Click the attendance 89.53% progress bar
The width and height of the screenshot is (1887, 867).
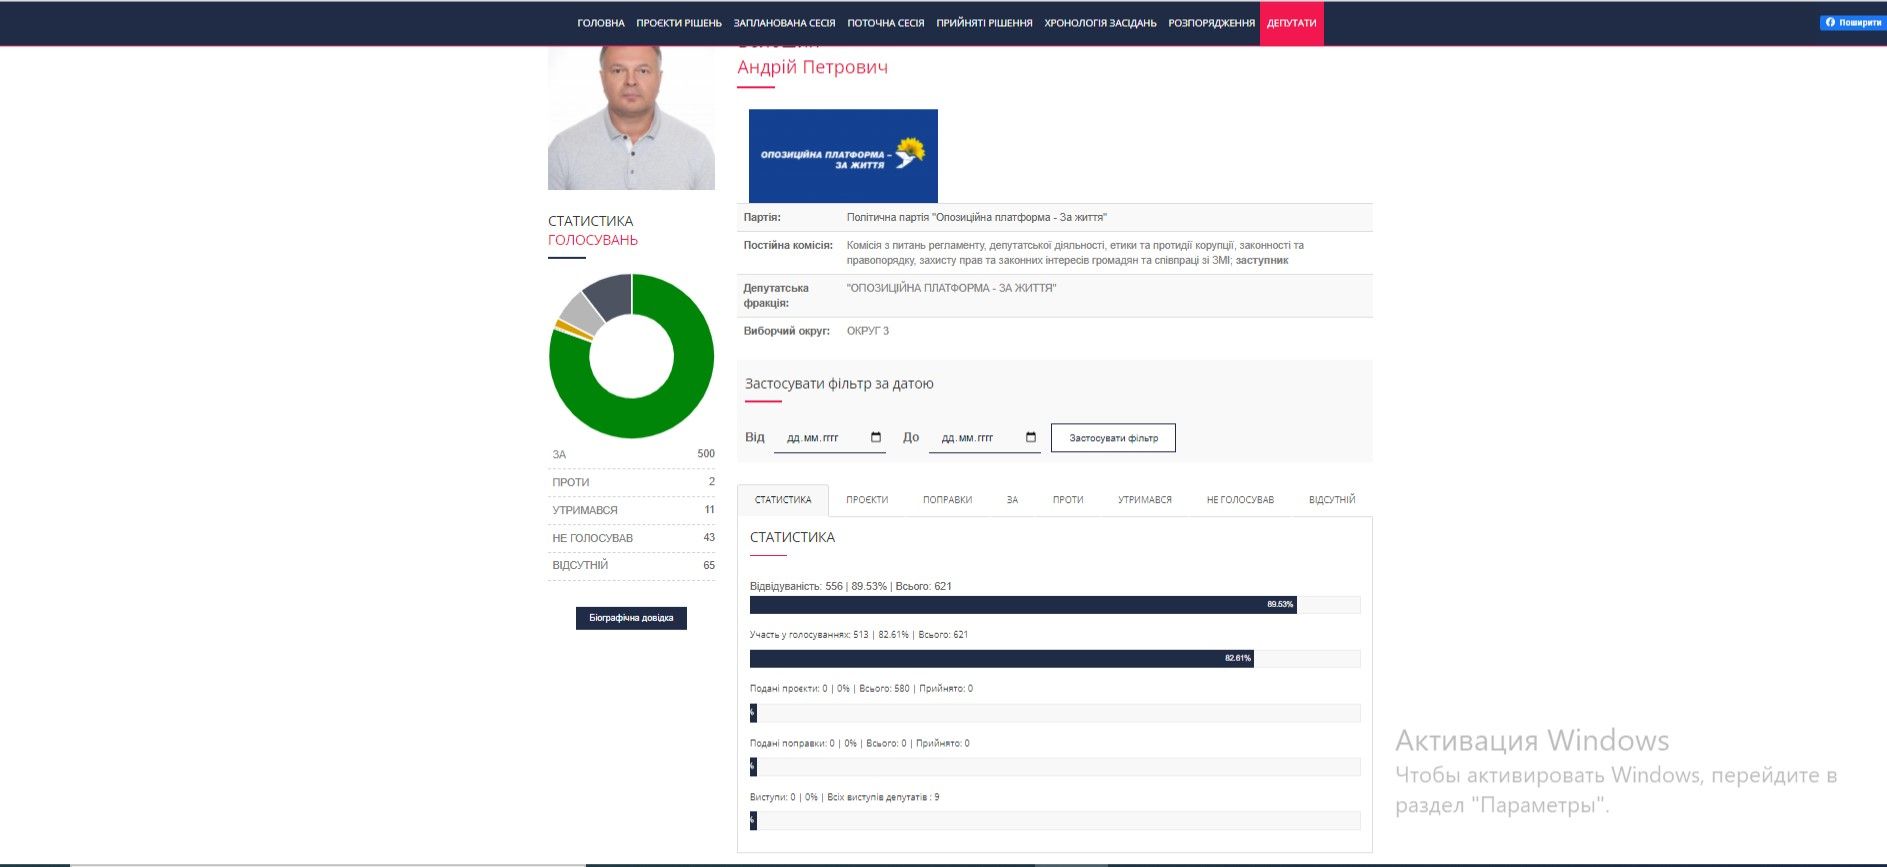[1022, 605]
